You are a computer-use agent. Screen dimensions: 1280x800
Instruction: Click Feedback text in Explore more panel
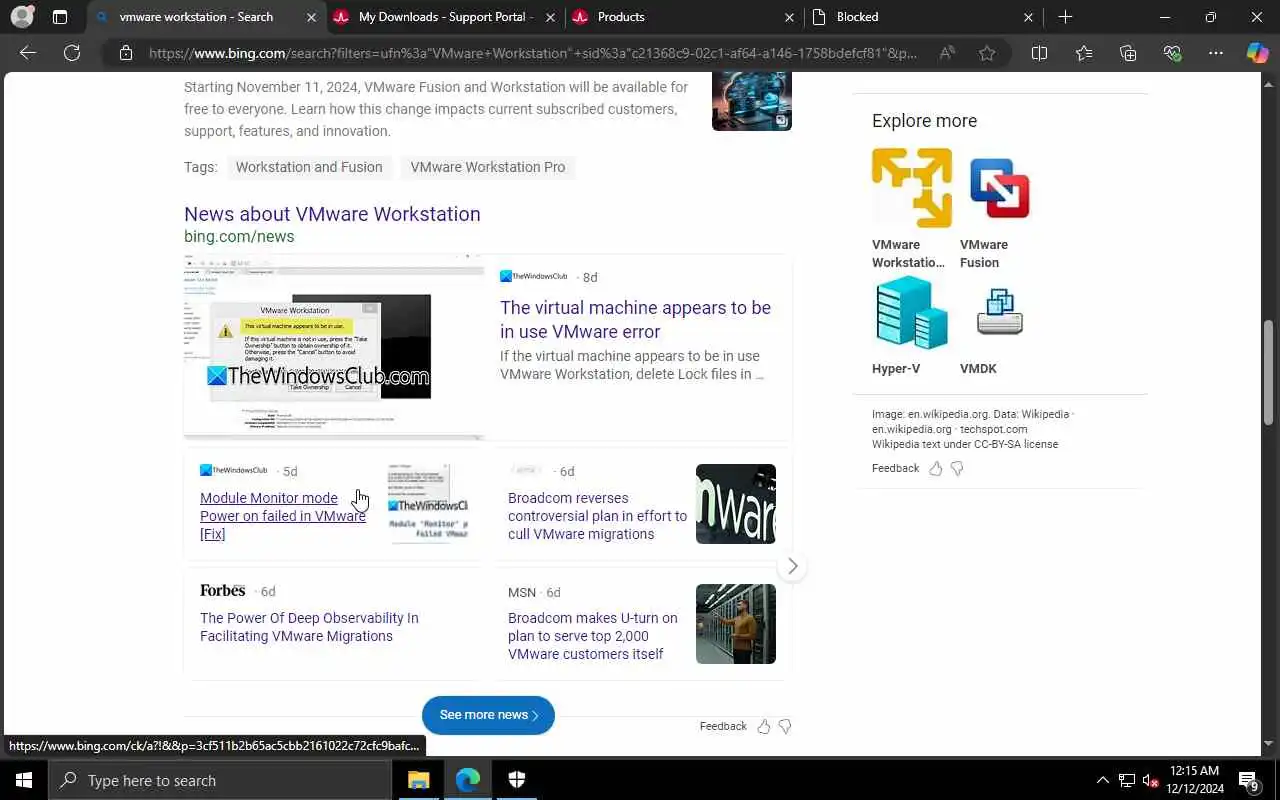tap(895, 468)
